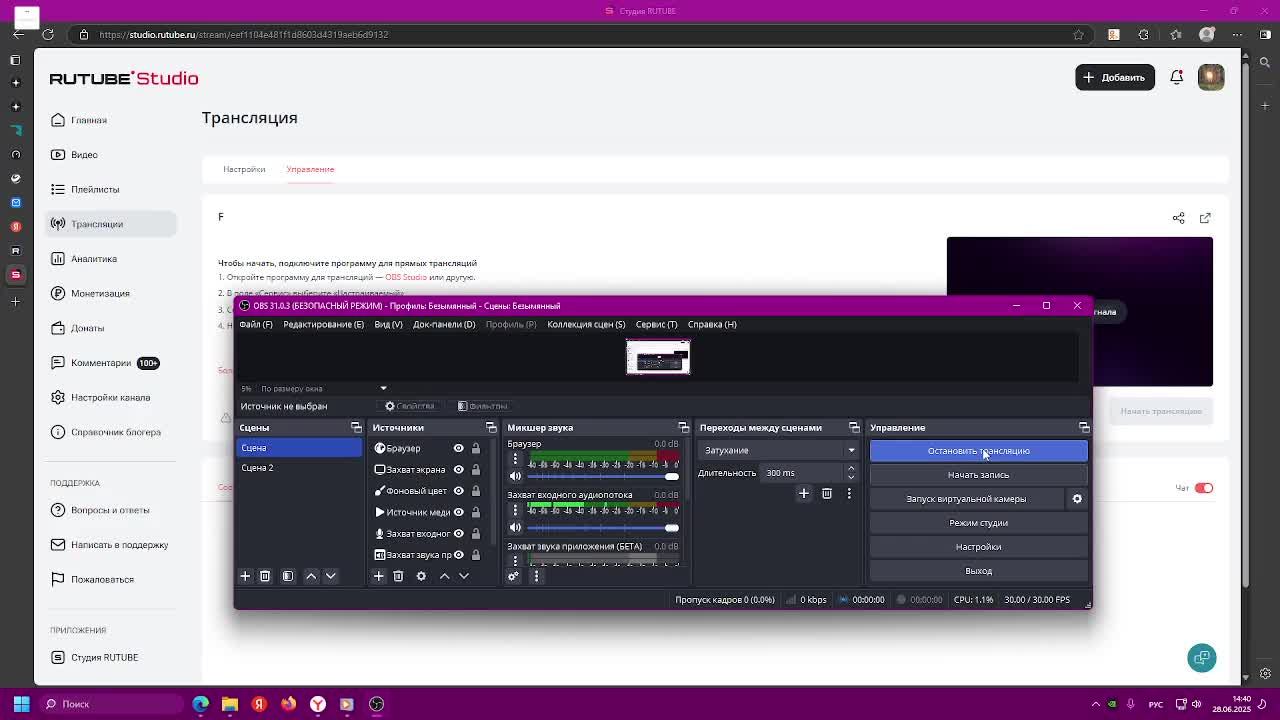Click the Выход button in OBS
The width and height of the screenshot is (1280, 720).
click(x=978, y=571)
